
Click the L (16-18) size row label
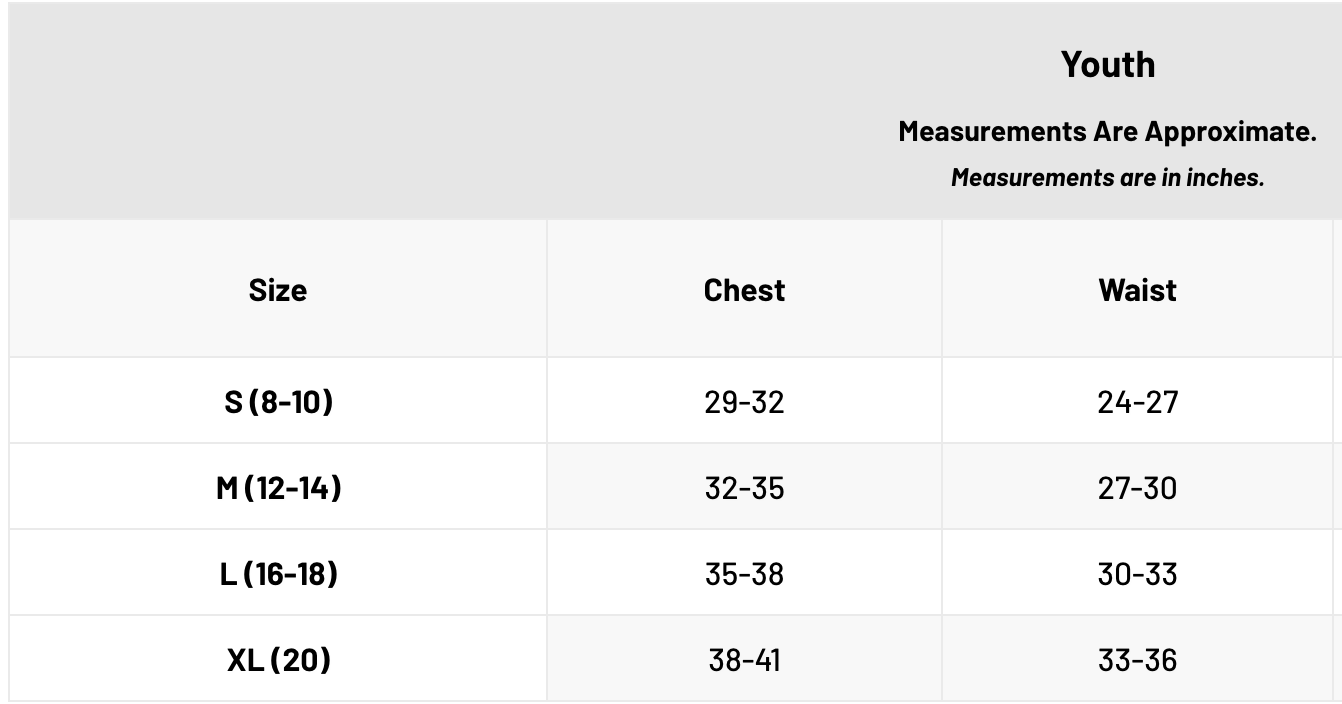click(x=278, y=574)
